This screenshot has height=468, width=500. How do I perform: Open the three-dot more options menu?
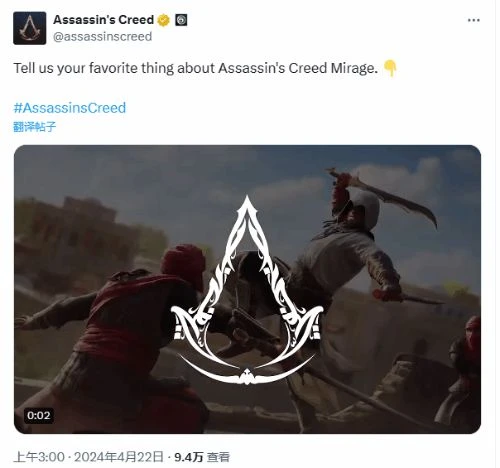[x=474, y=20]
